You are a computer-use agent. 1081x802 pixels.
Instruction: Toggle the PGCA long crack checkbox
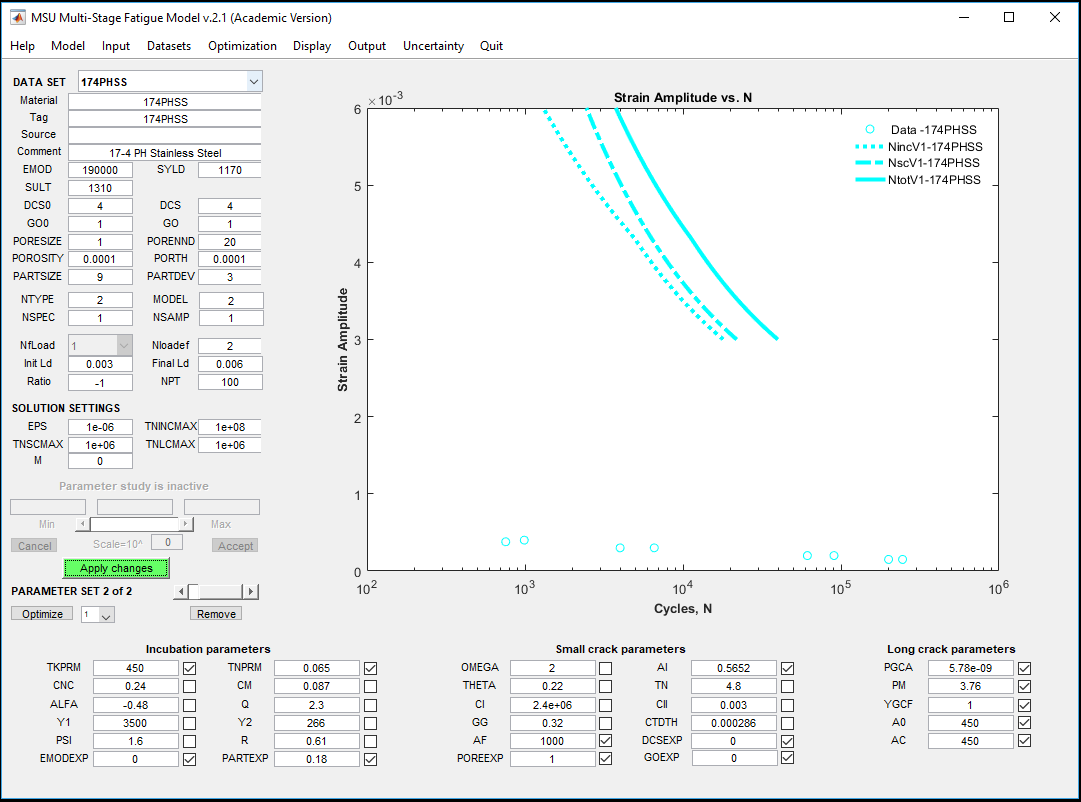pos(1024,668)
